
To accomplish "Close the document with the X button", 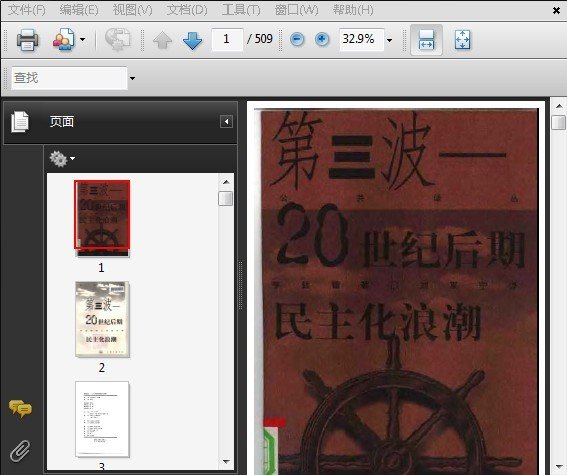I will tap(556, 11).
